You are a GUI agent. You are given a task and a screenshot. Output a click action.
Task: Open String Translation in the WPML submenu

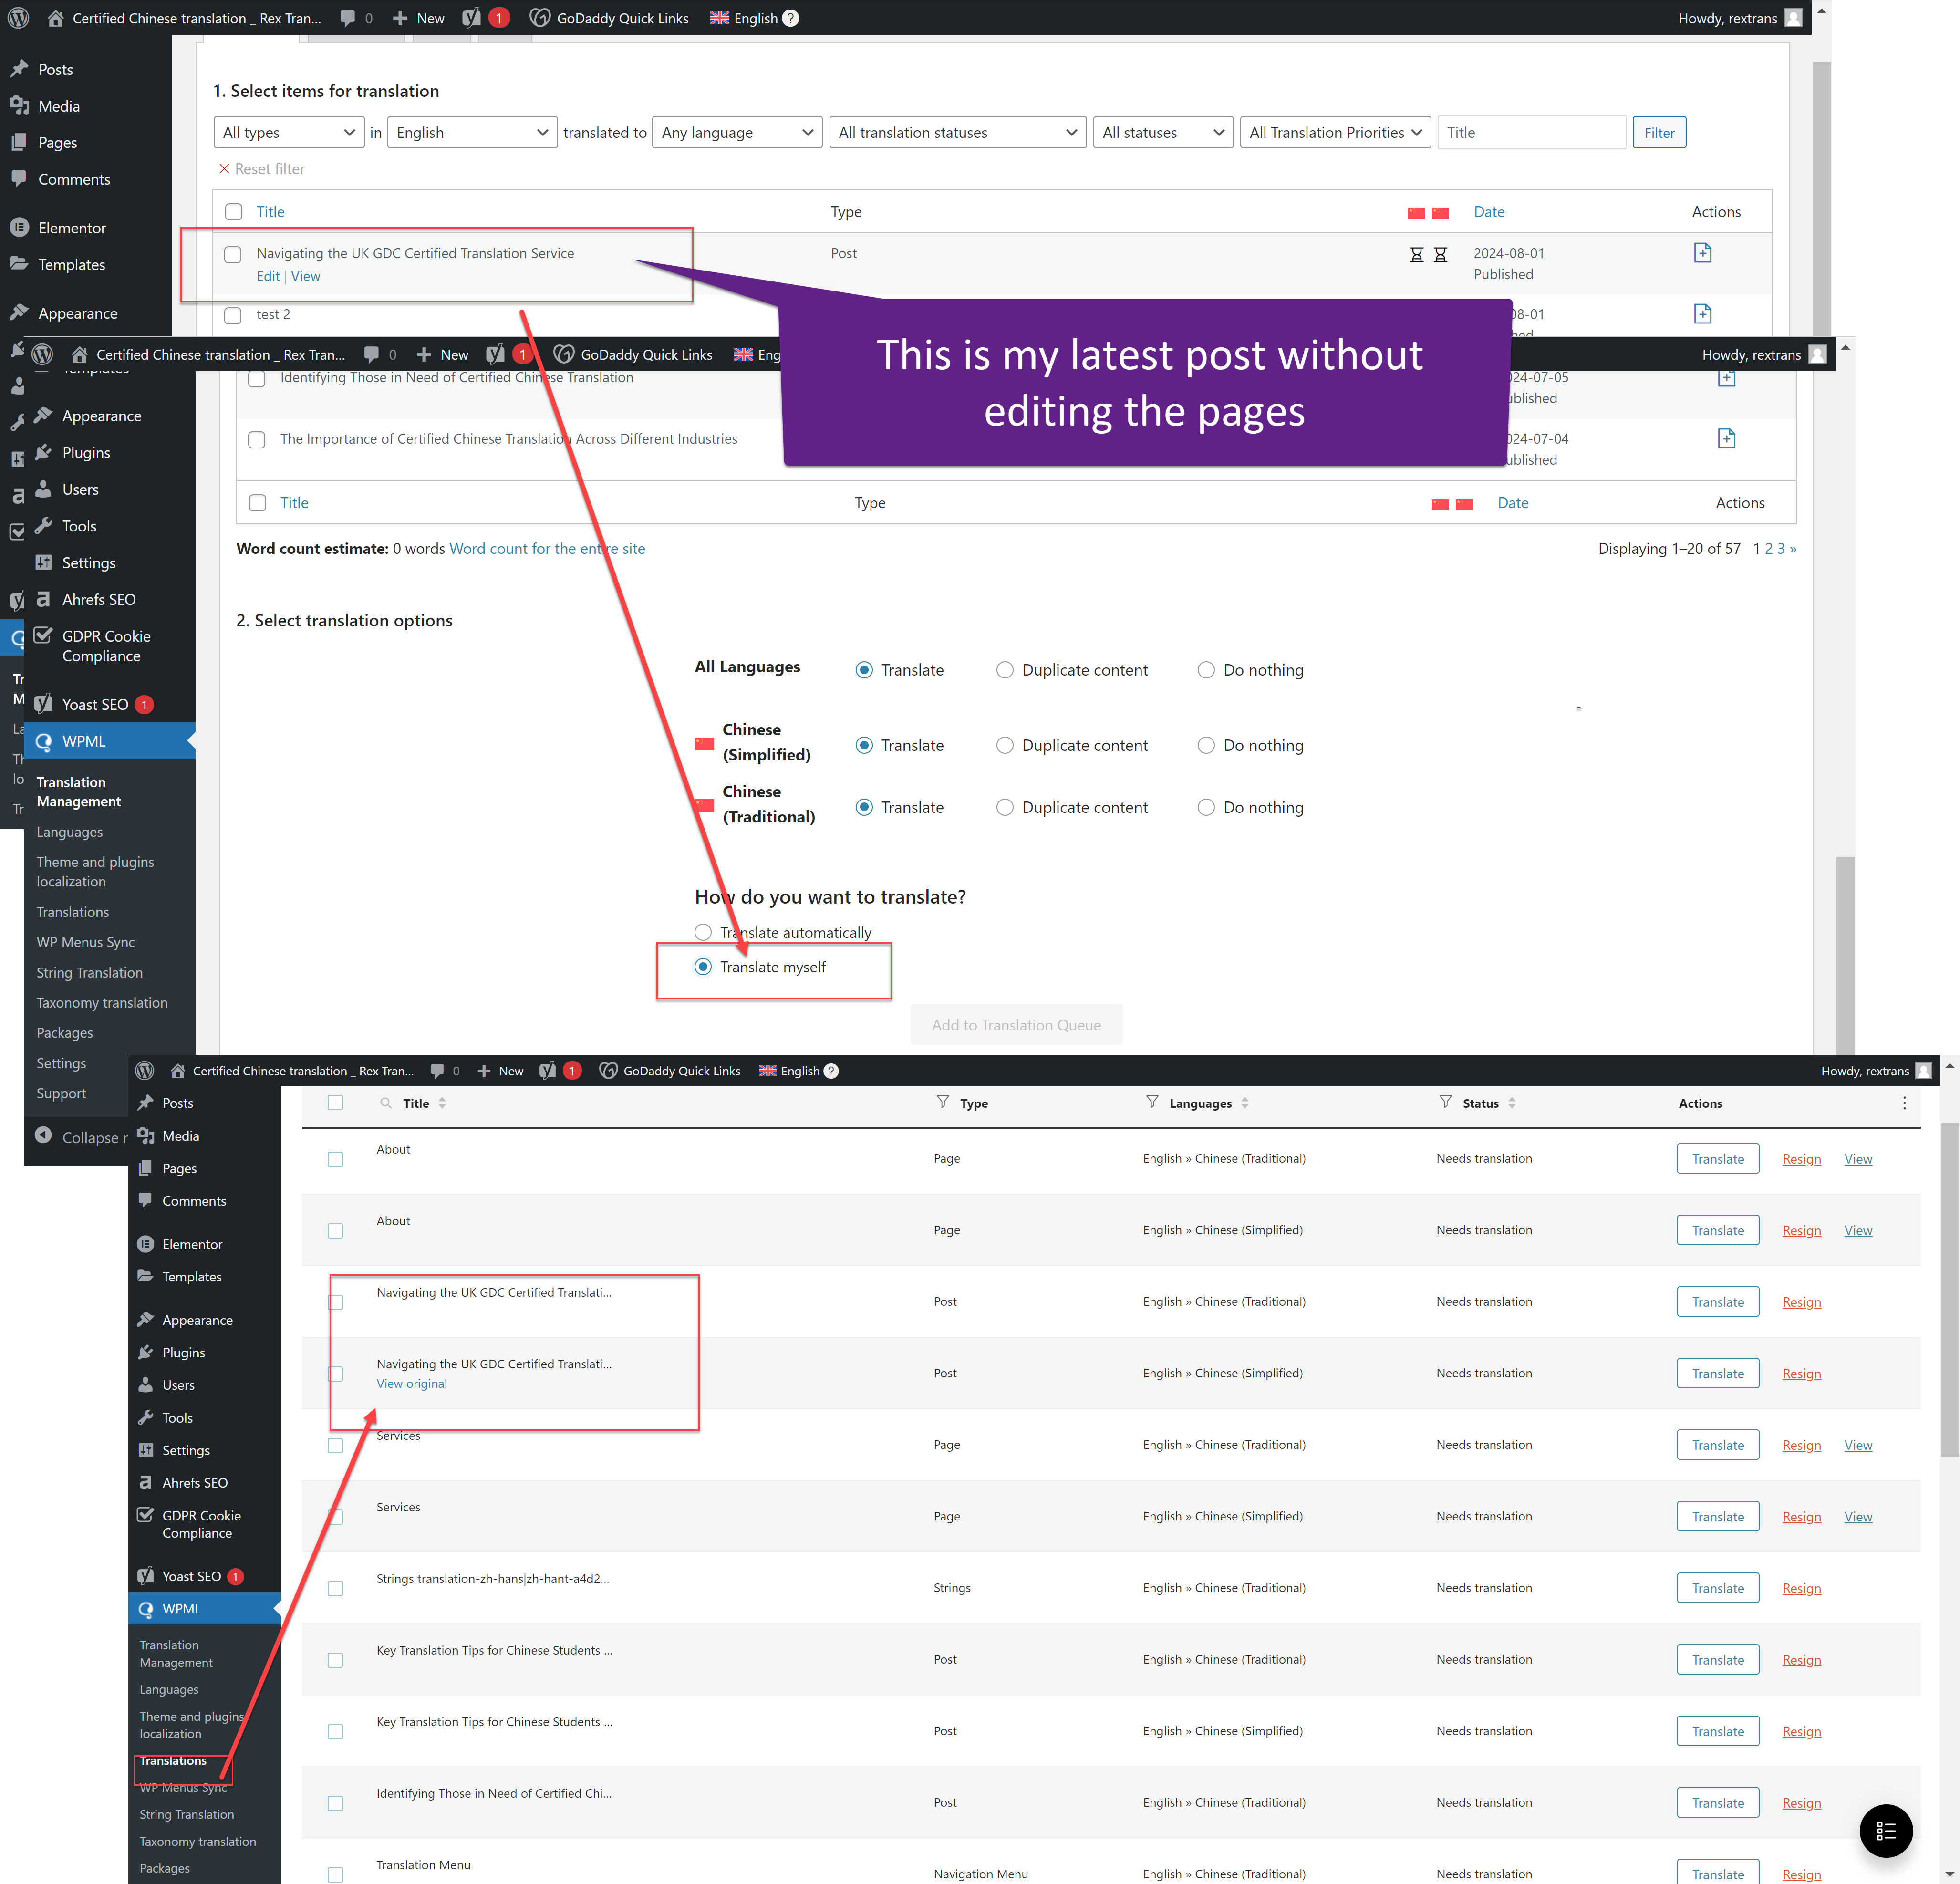[89, 972]
